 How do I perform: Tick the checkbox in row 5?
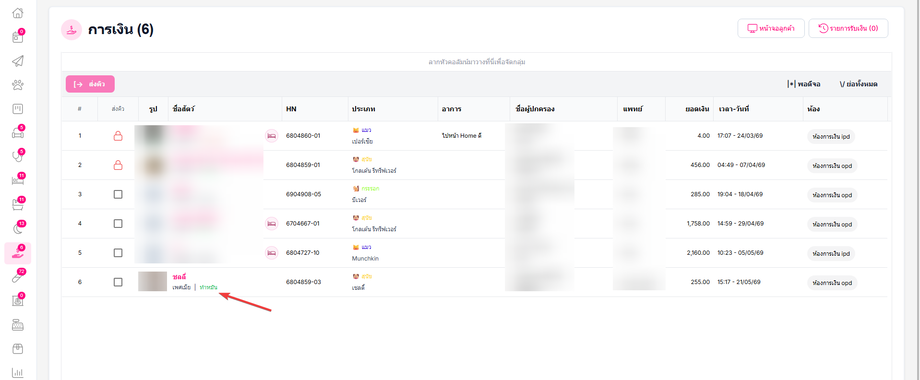coord(118,253)
